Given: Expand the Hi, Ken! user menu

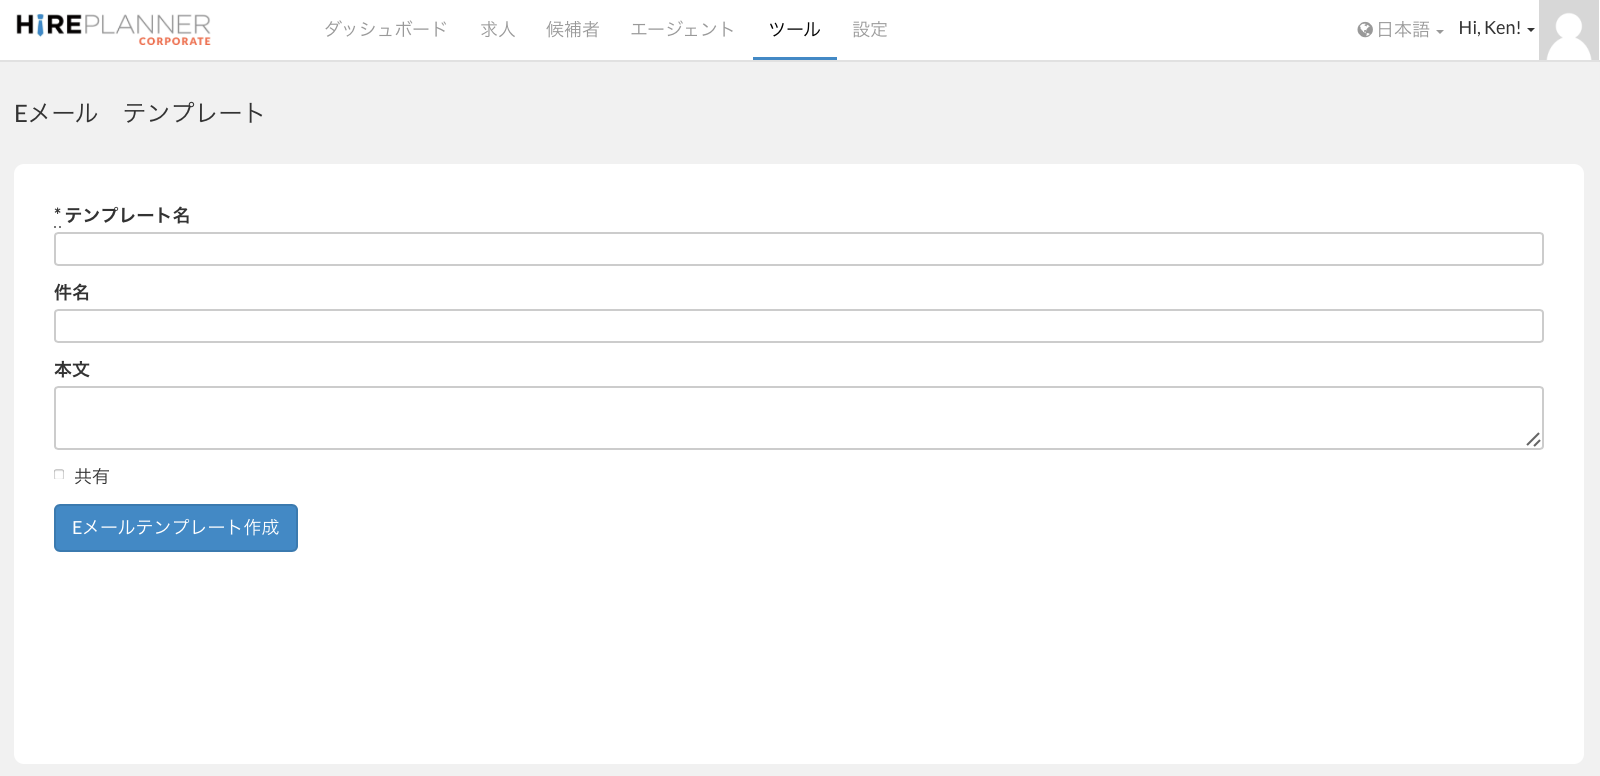Looking at the screenshot, I should click(1496, 29).
